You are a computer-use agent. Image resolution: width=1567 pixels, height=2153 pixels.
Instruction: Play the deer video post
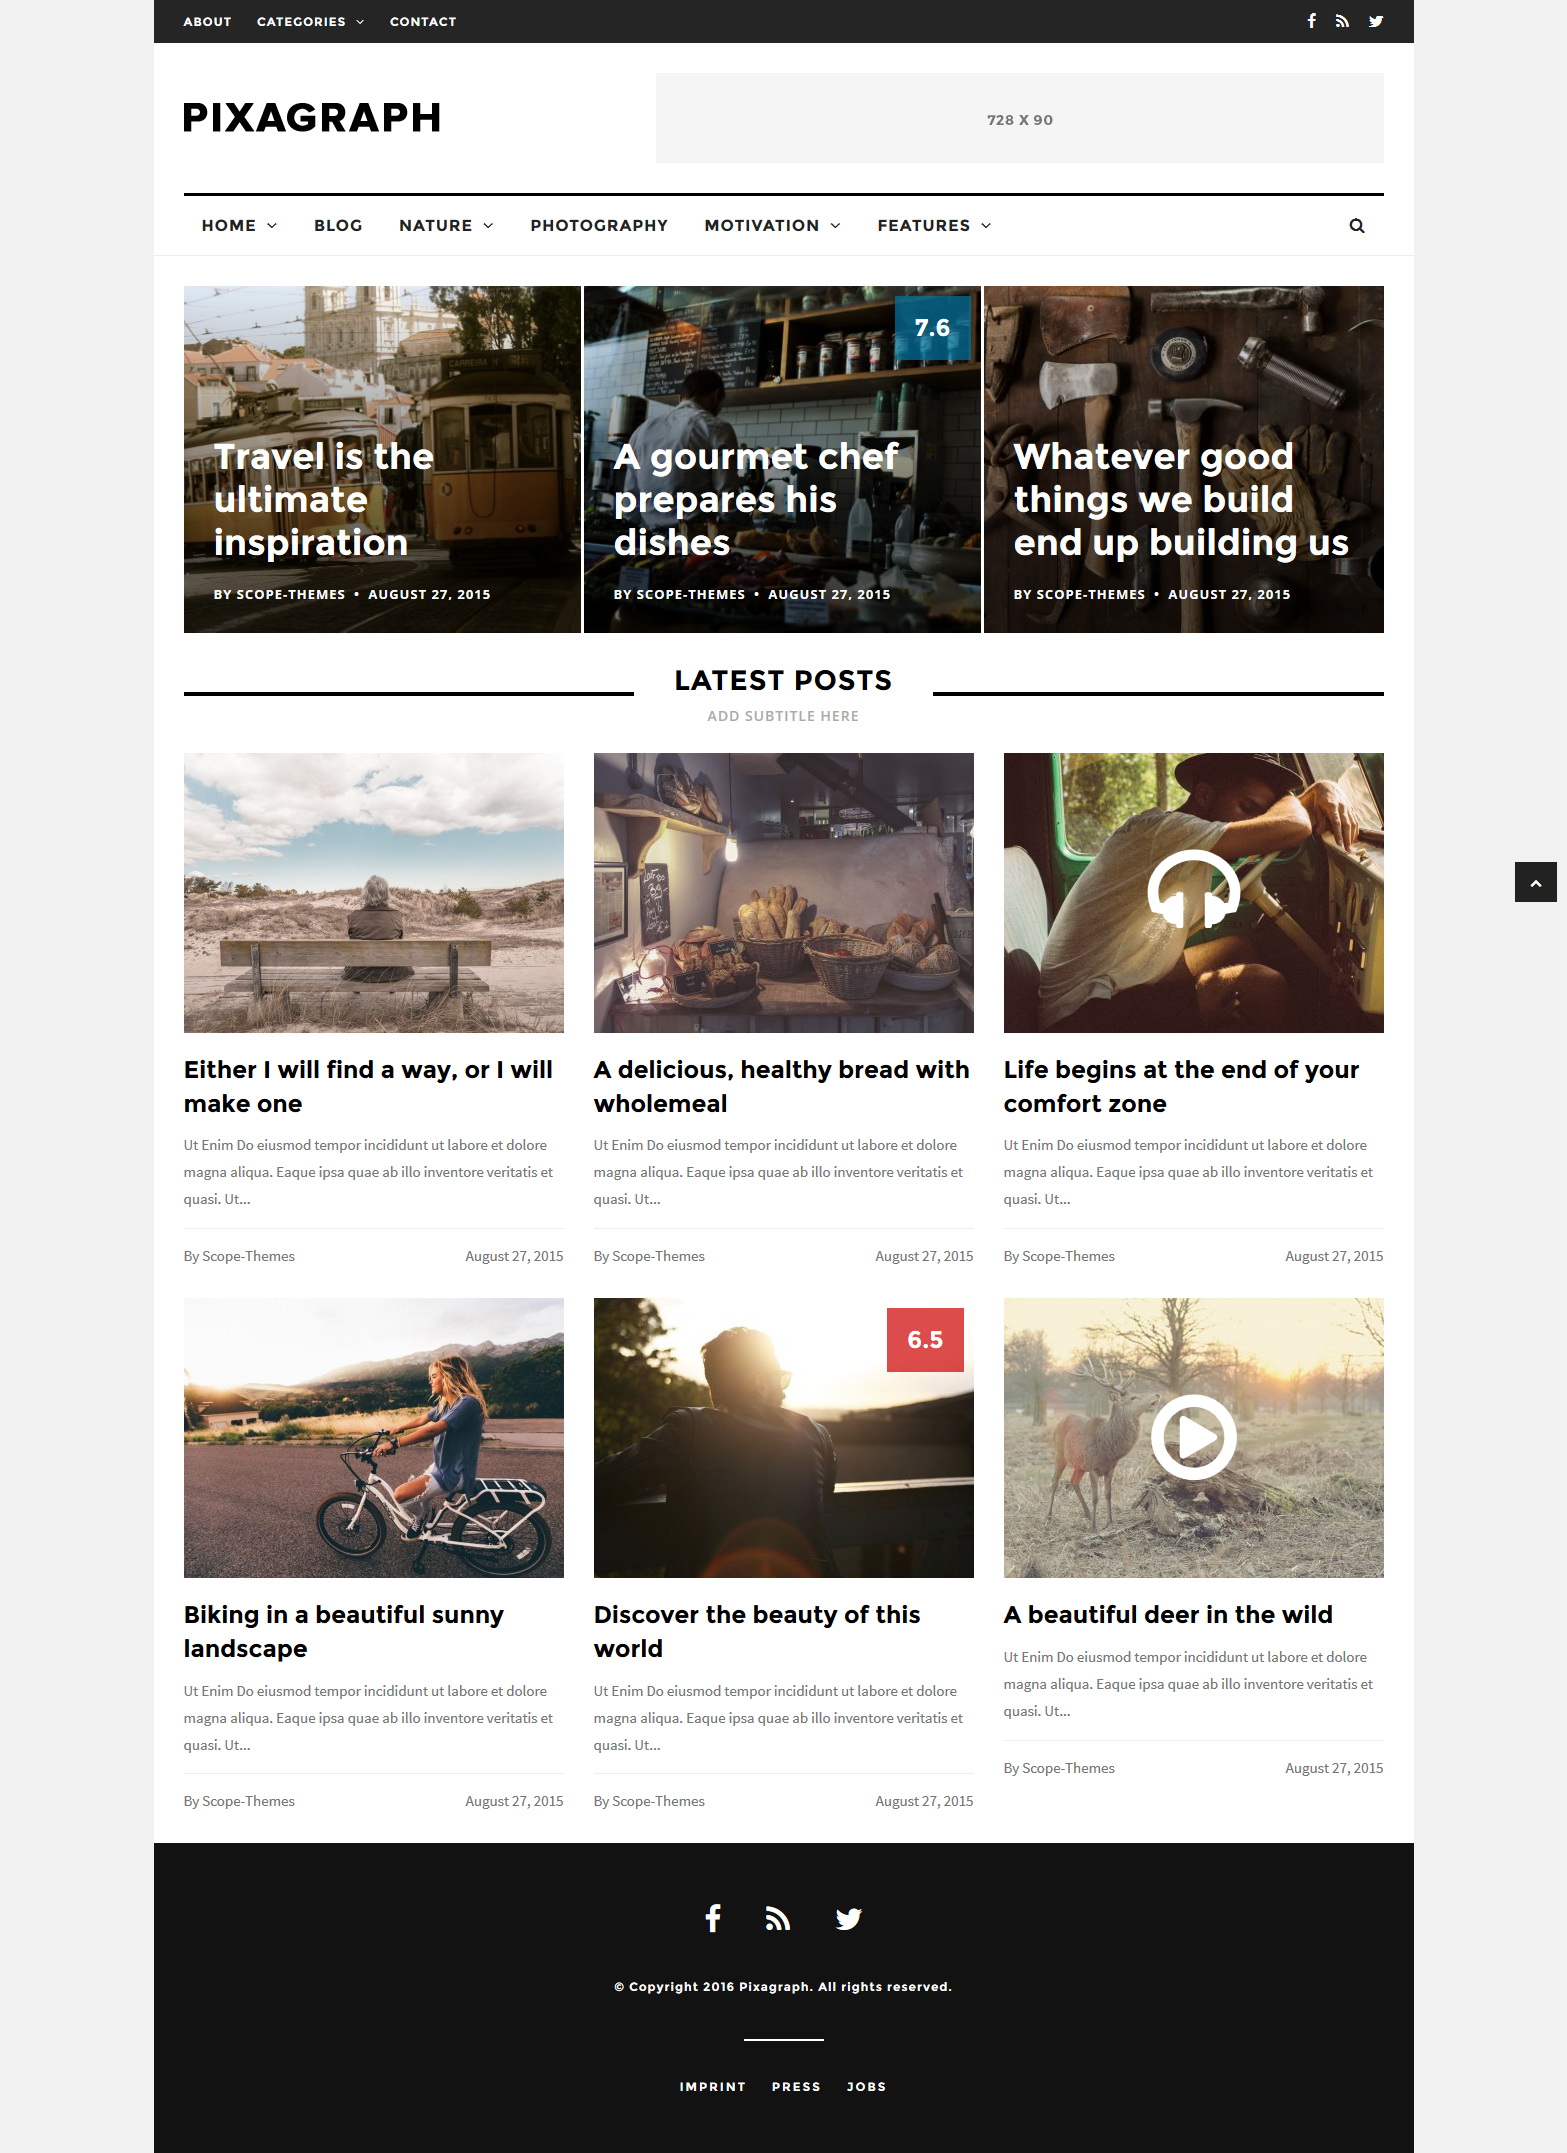pos(1193,1437)
